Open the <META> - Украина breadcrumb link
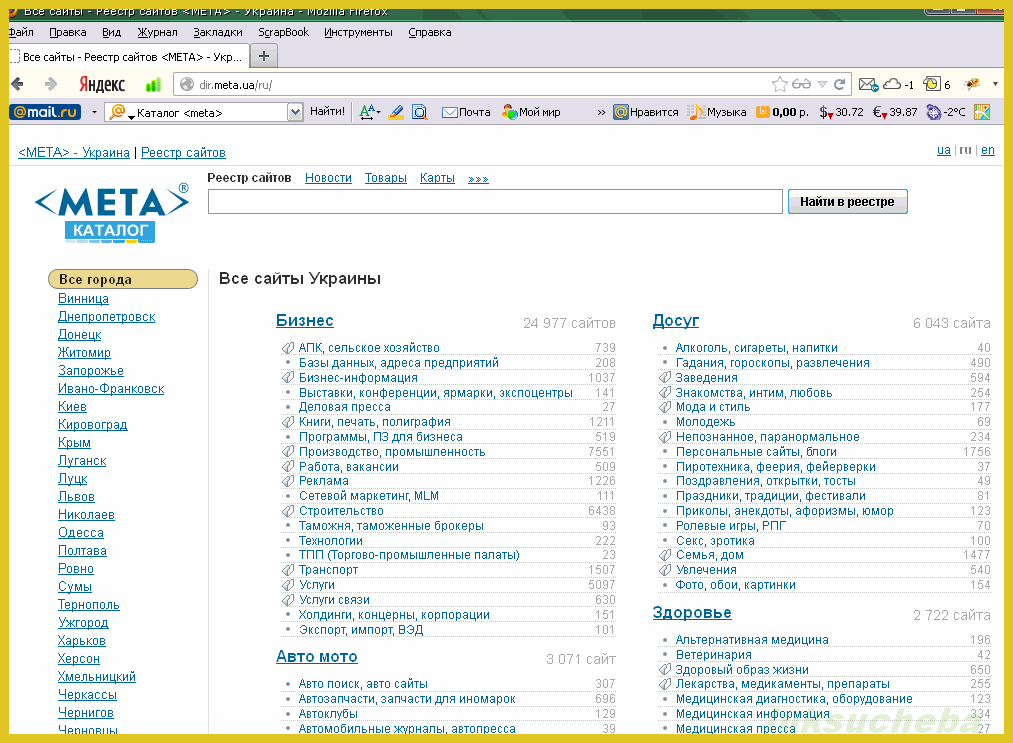1013x743 pixels. coord(74,152)
